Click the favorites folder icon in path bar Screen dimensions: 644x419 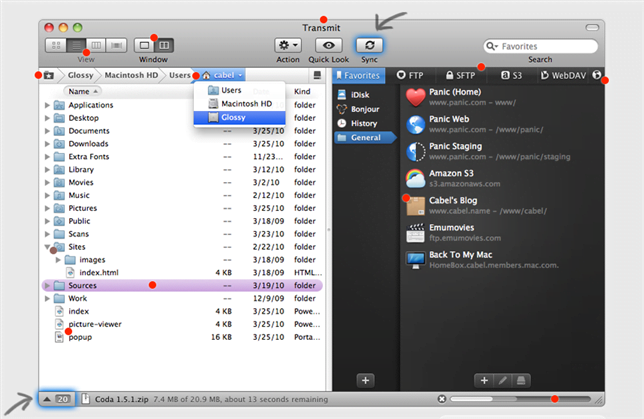click(49, 75)
